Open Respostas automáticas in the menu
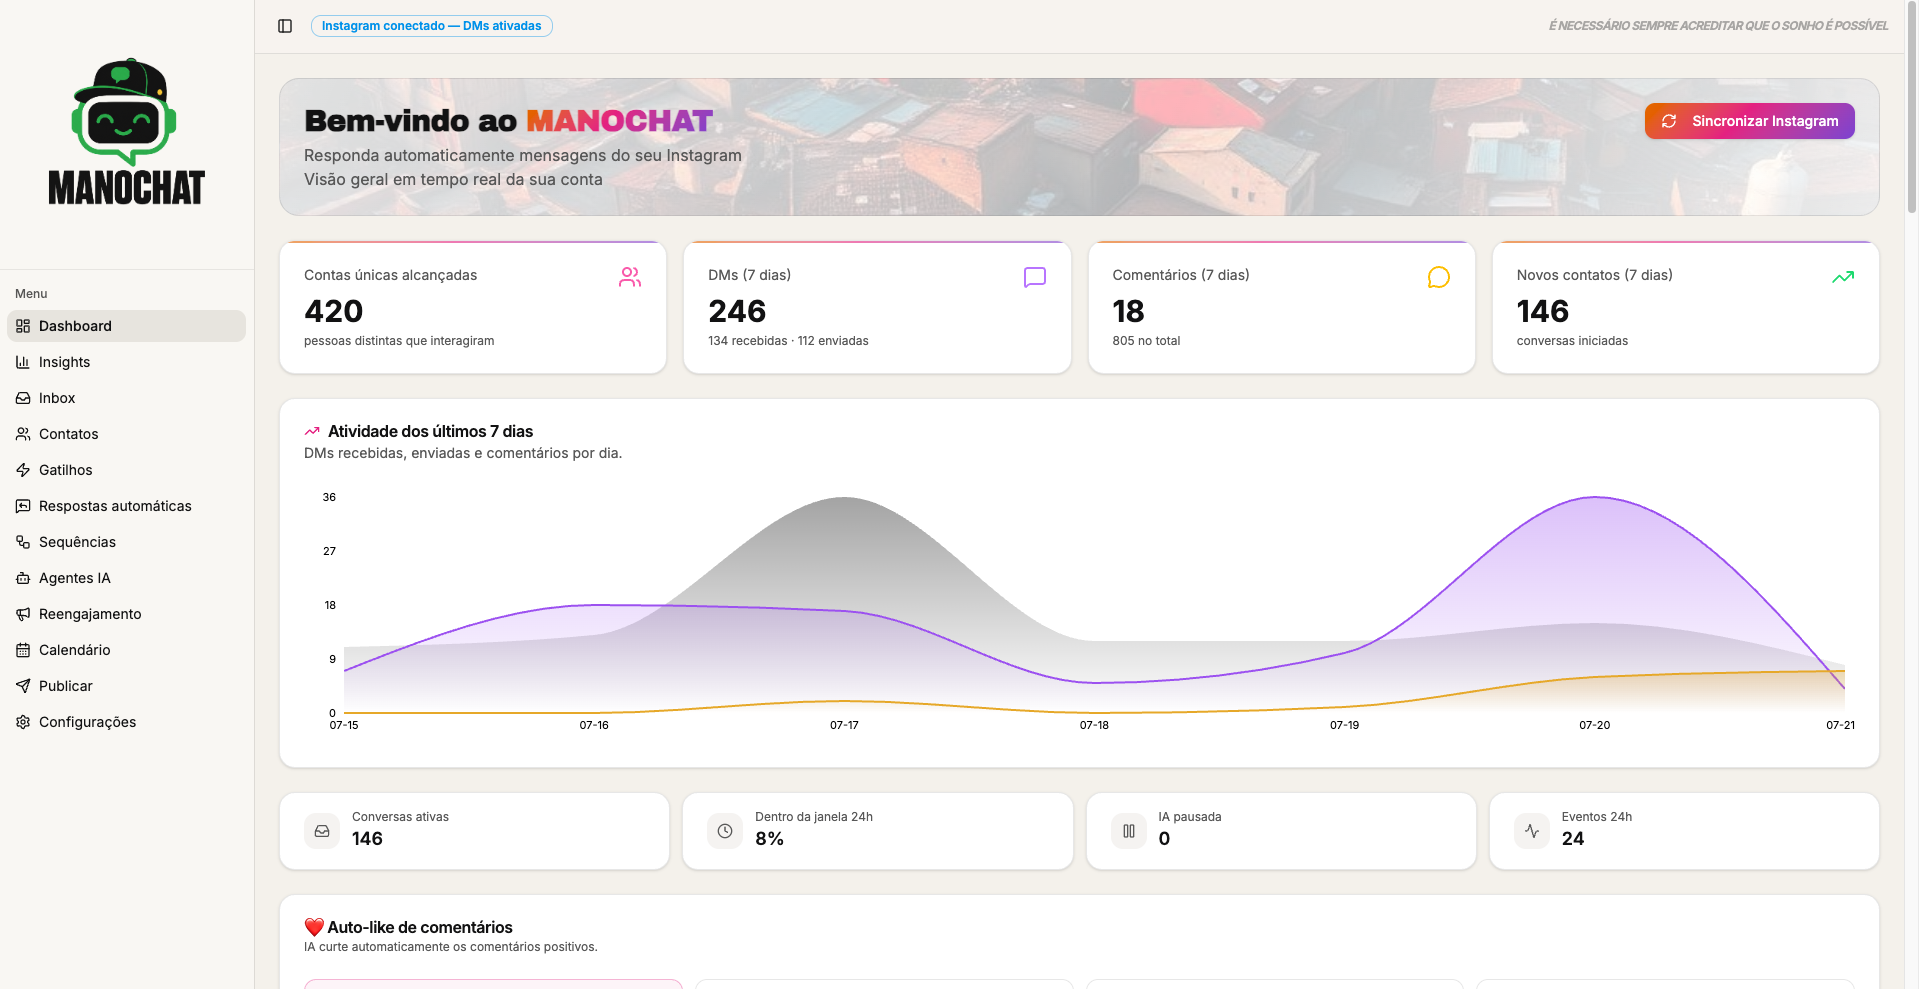 (x=126, y=506)
